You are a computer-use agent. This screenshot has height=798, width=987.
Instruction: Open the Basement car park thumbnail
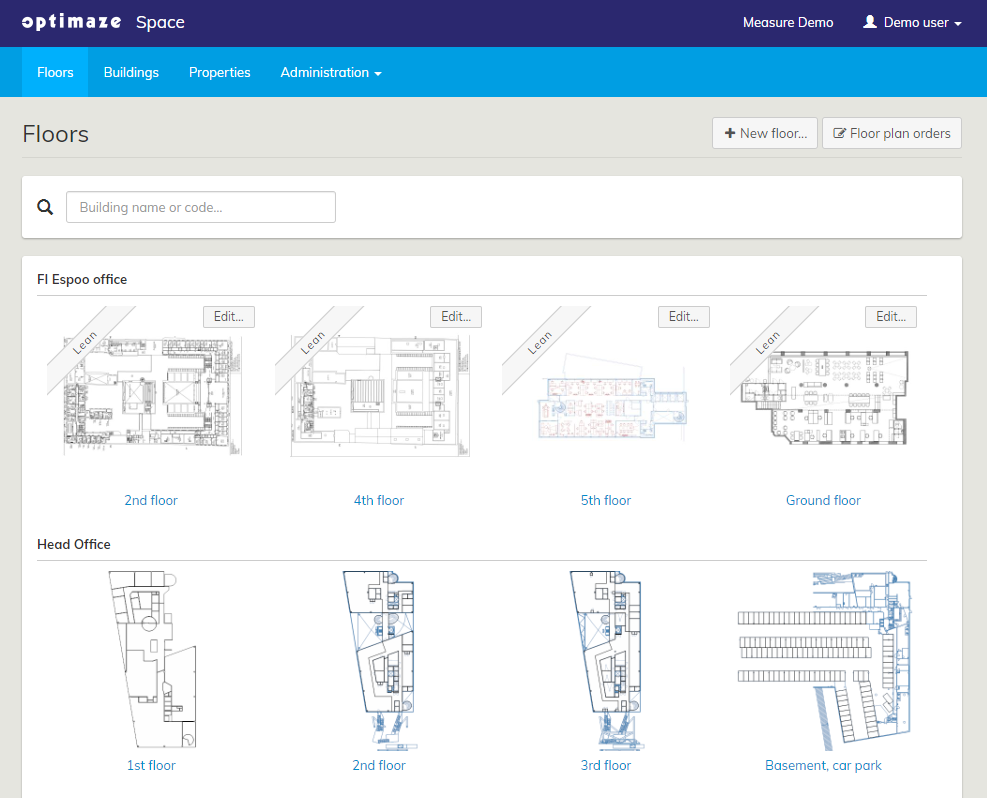(823, 660)
